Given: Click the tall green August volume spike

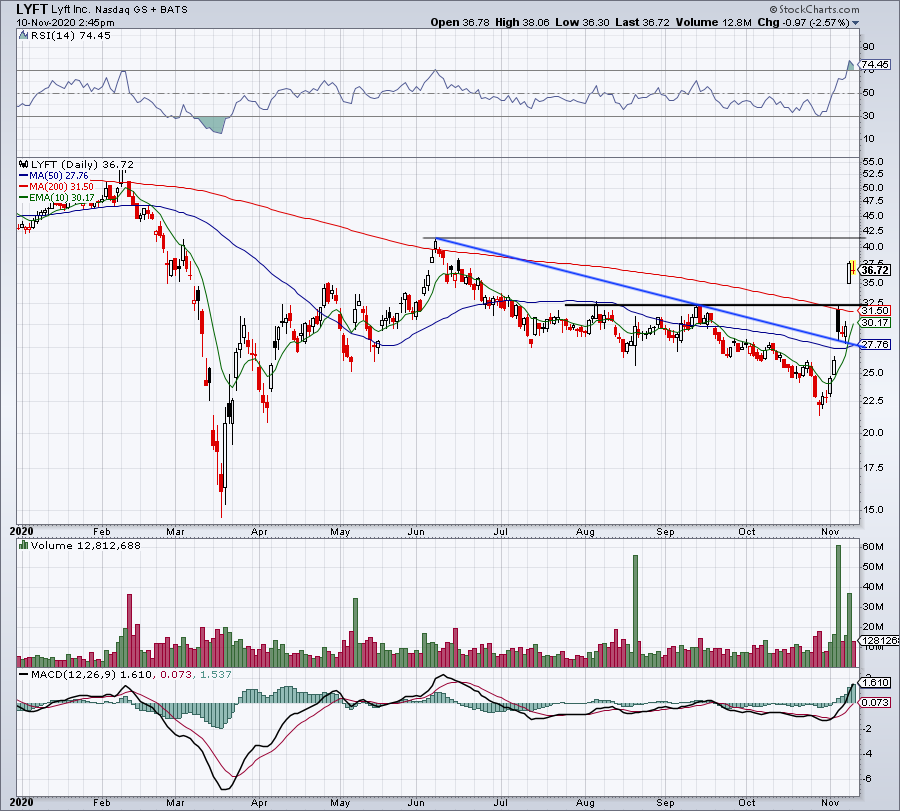Looking at the screenshot, I should [x=635, y=611].
